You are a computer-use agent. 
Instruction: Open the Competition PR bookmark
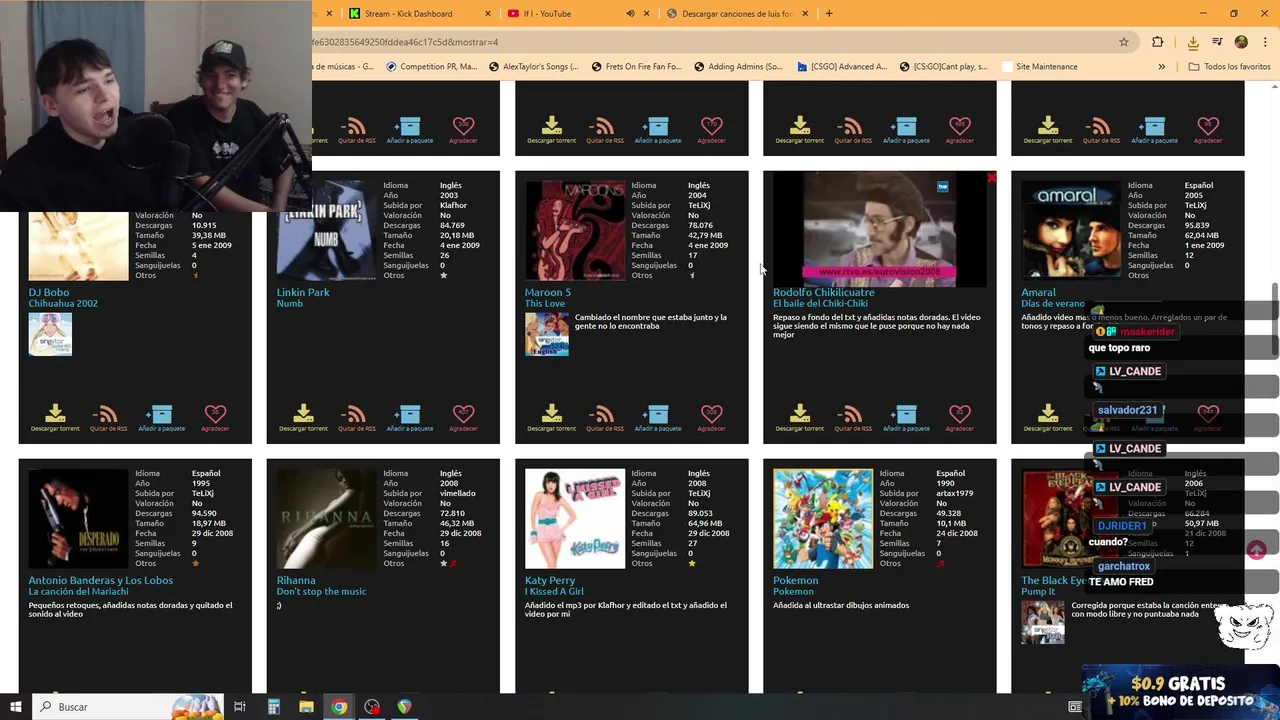tap(430, 67)
